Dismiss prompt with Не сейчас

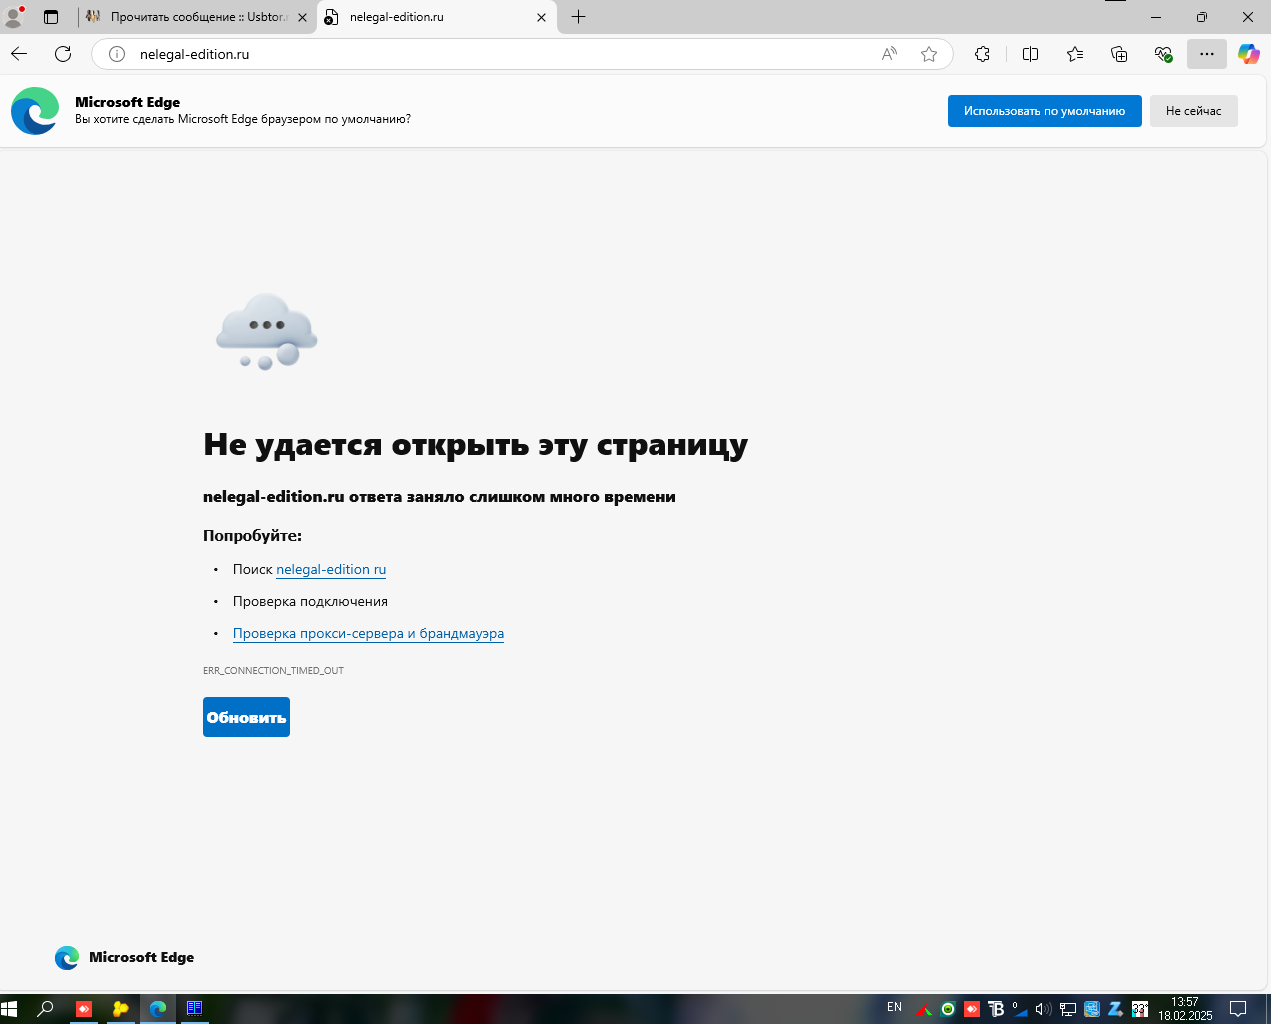pyautogui.click(x=1193, y=111)
